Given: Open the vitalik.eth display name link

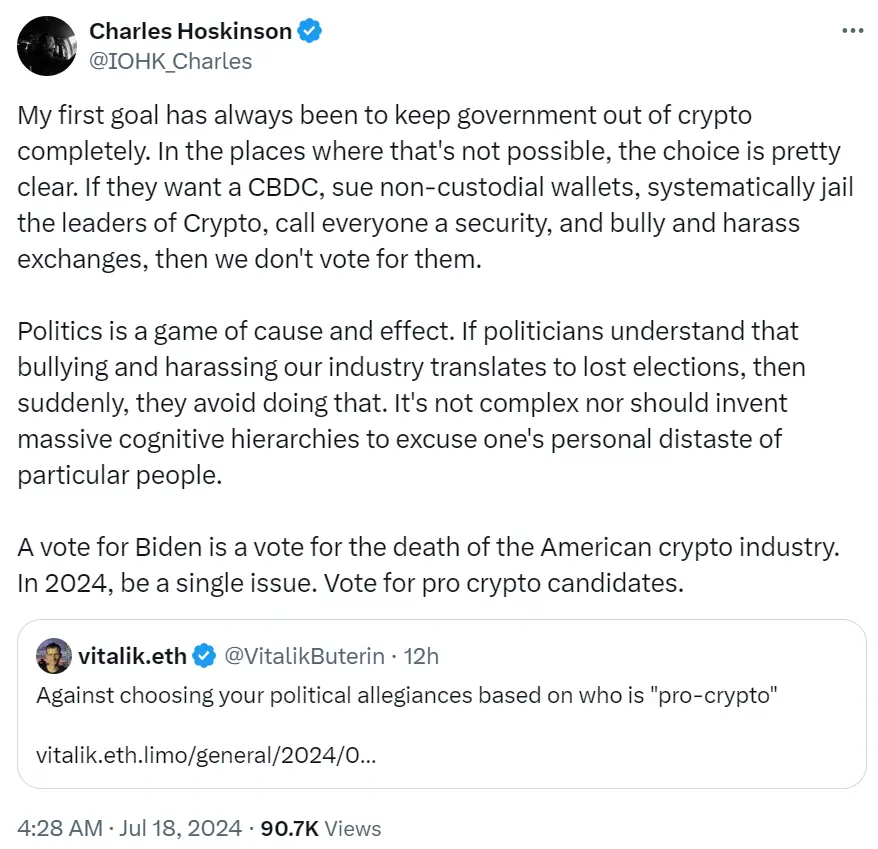Looking at the screenshot, I should [133, 657].
